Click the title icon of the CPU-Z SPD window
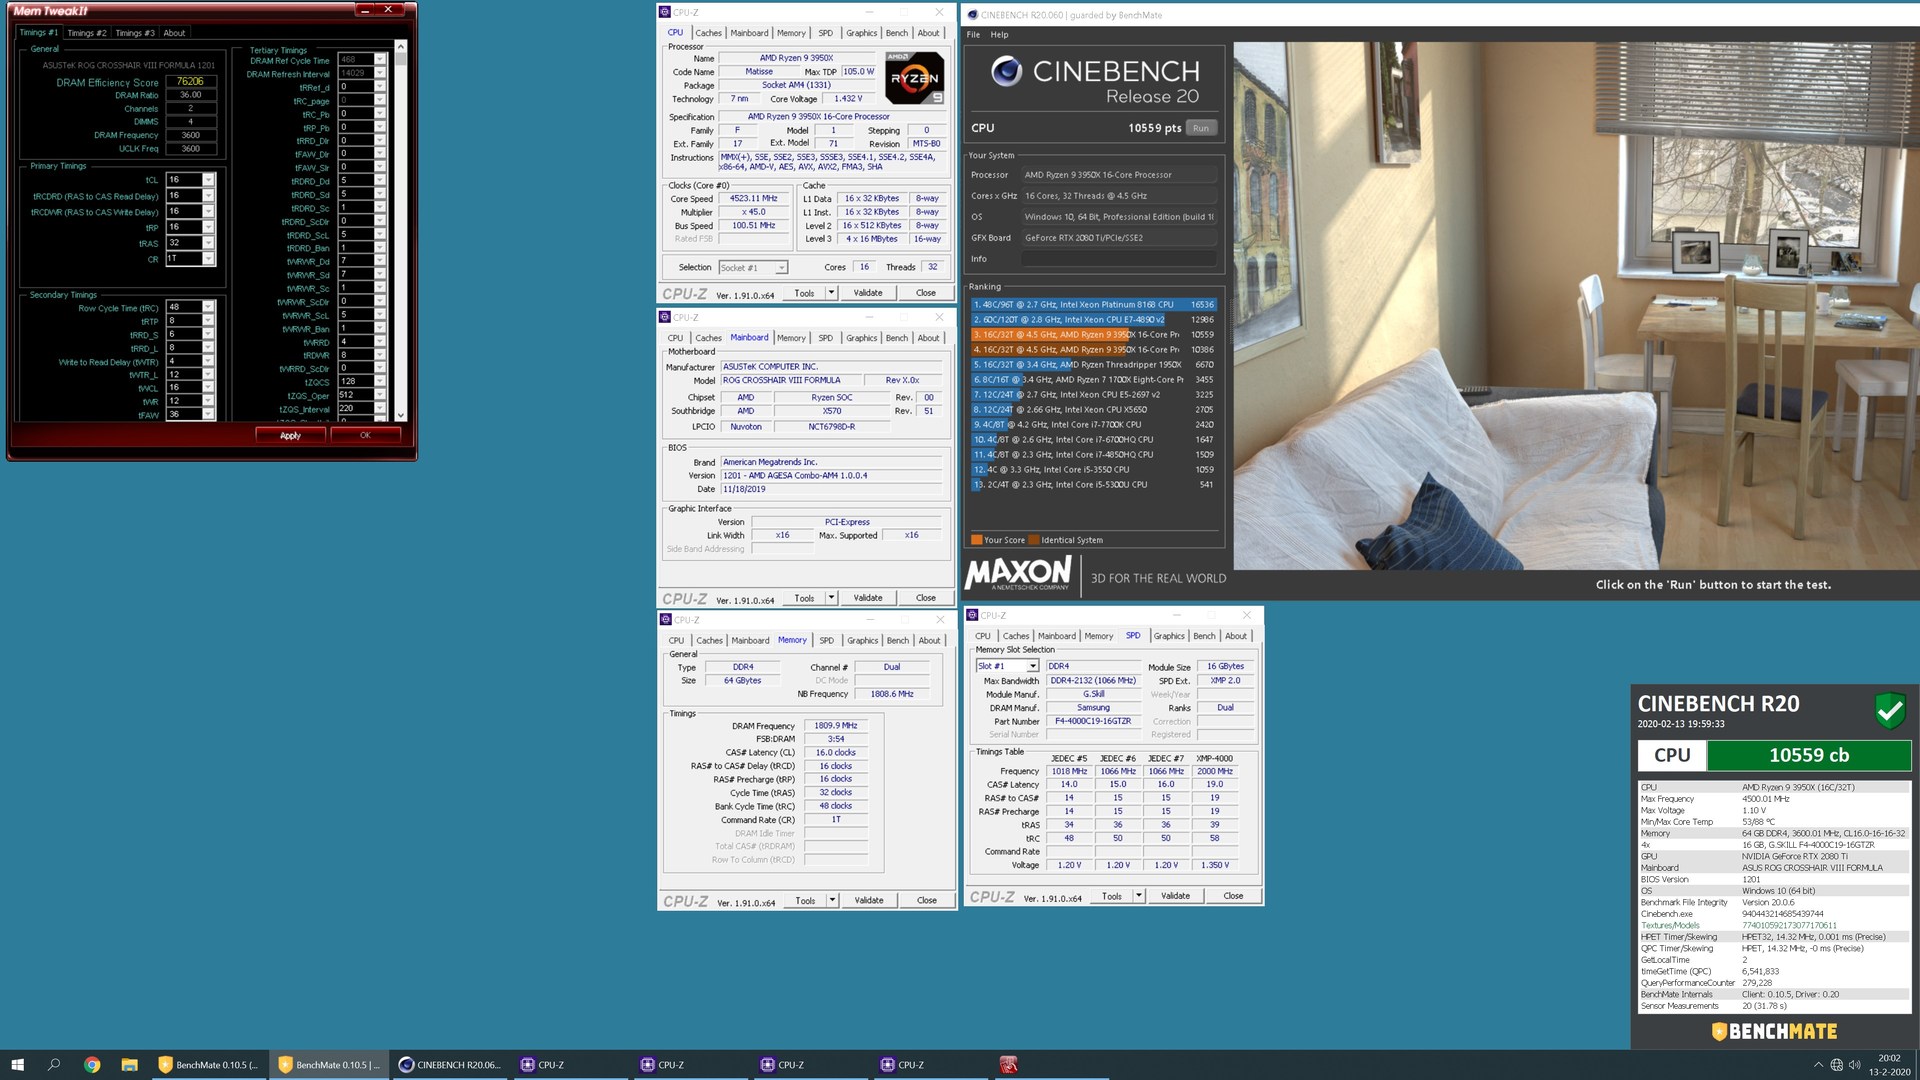The width and height of the screenshot is (1920, 1080). click(973, 615)
